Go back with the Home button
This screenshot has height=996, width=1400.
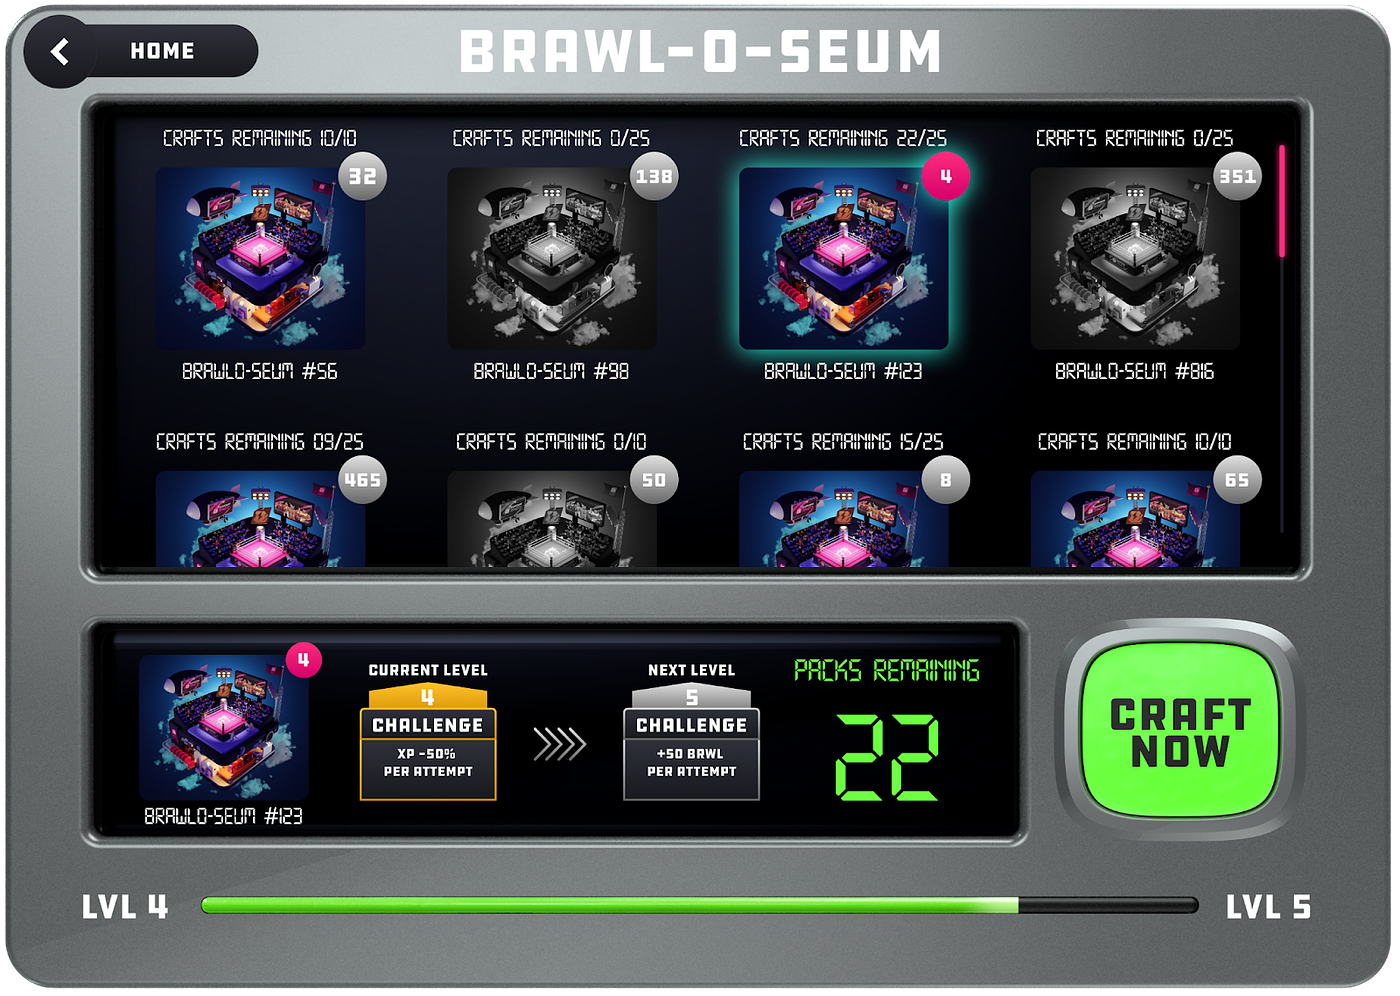(141, 51)
